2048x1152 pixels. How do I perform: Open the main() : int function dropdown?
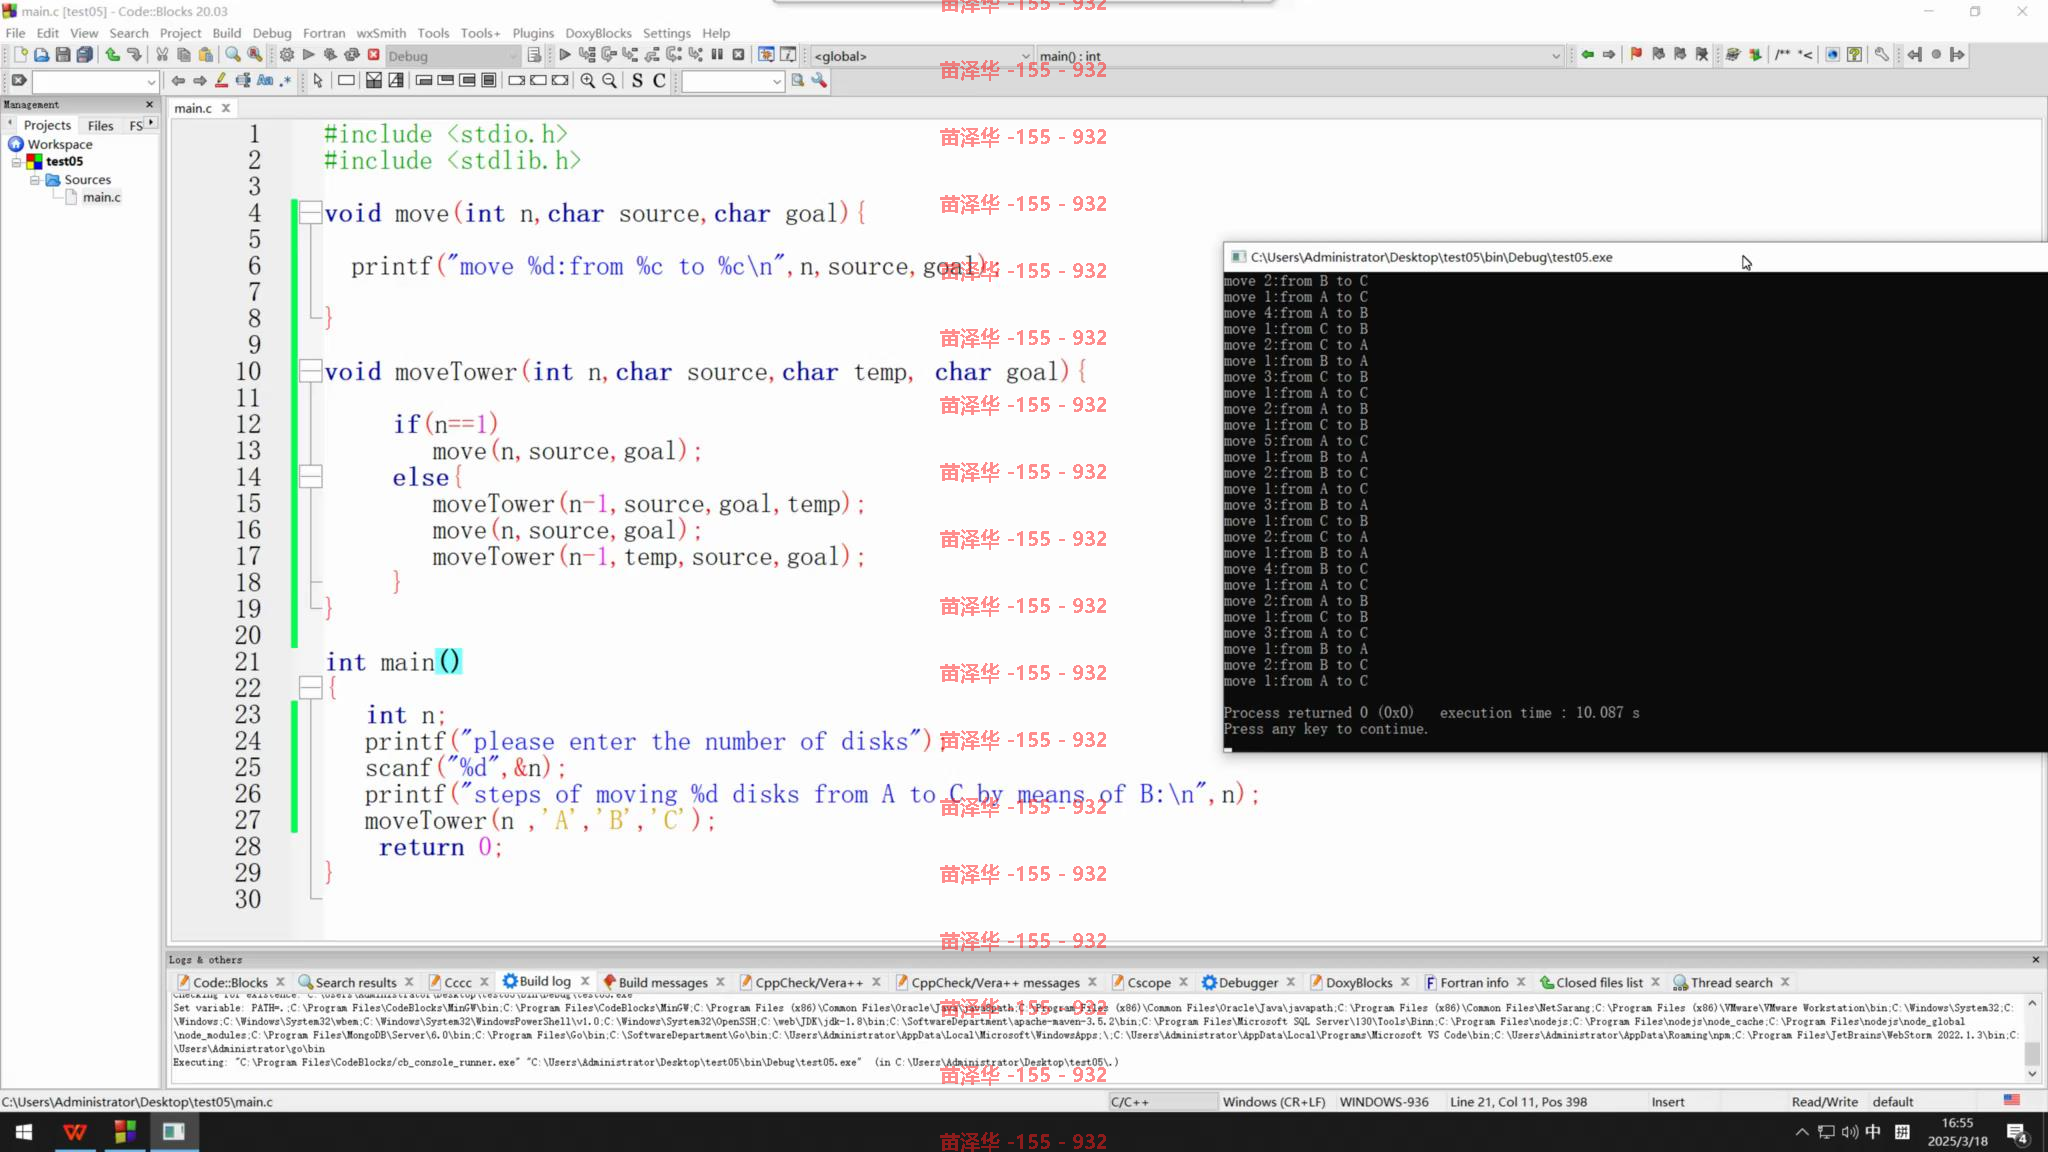coord(1299,56)
